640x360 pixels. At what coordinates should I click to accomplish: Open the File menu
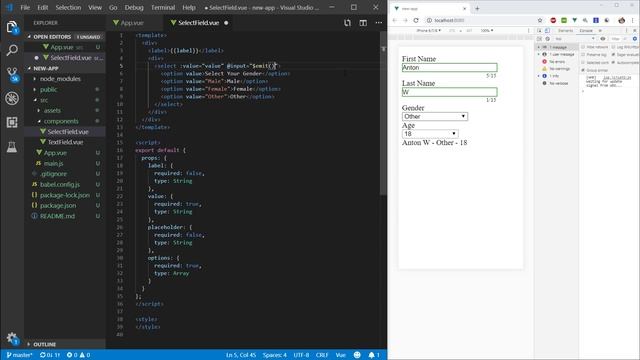(x=25, y=7)
